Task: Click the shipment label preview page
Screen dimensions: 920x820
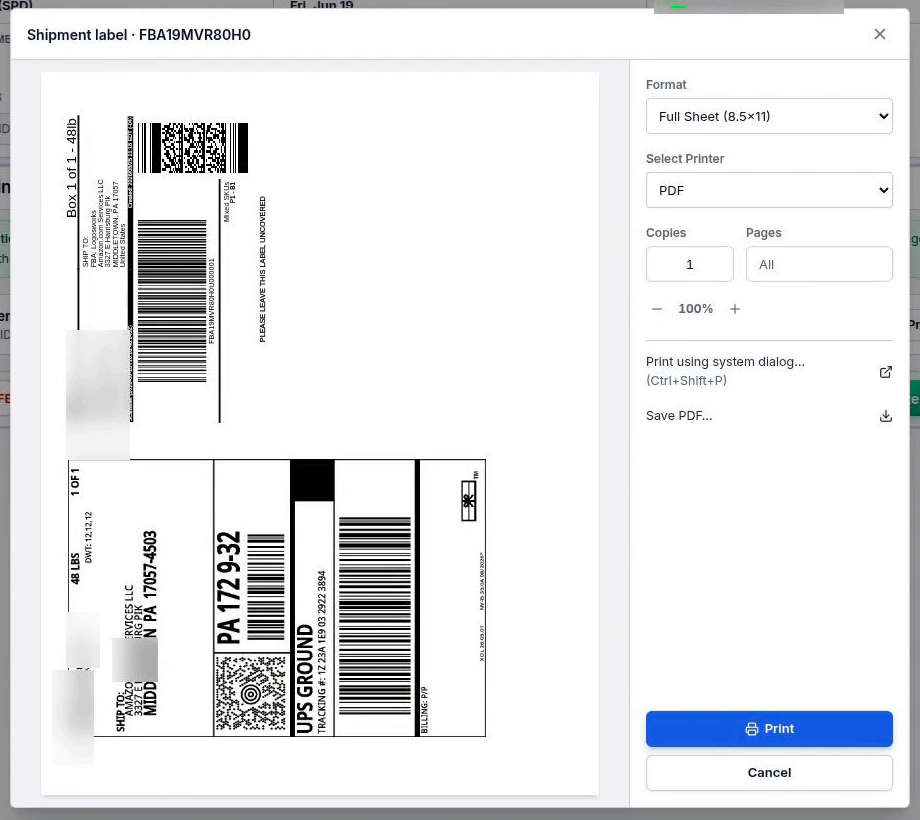Action: (320, 433)
